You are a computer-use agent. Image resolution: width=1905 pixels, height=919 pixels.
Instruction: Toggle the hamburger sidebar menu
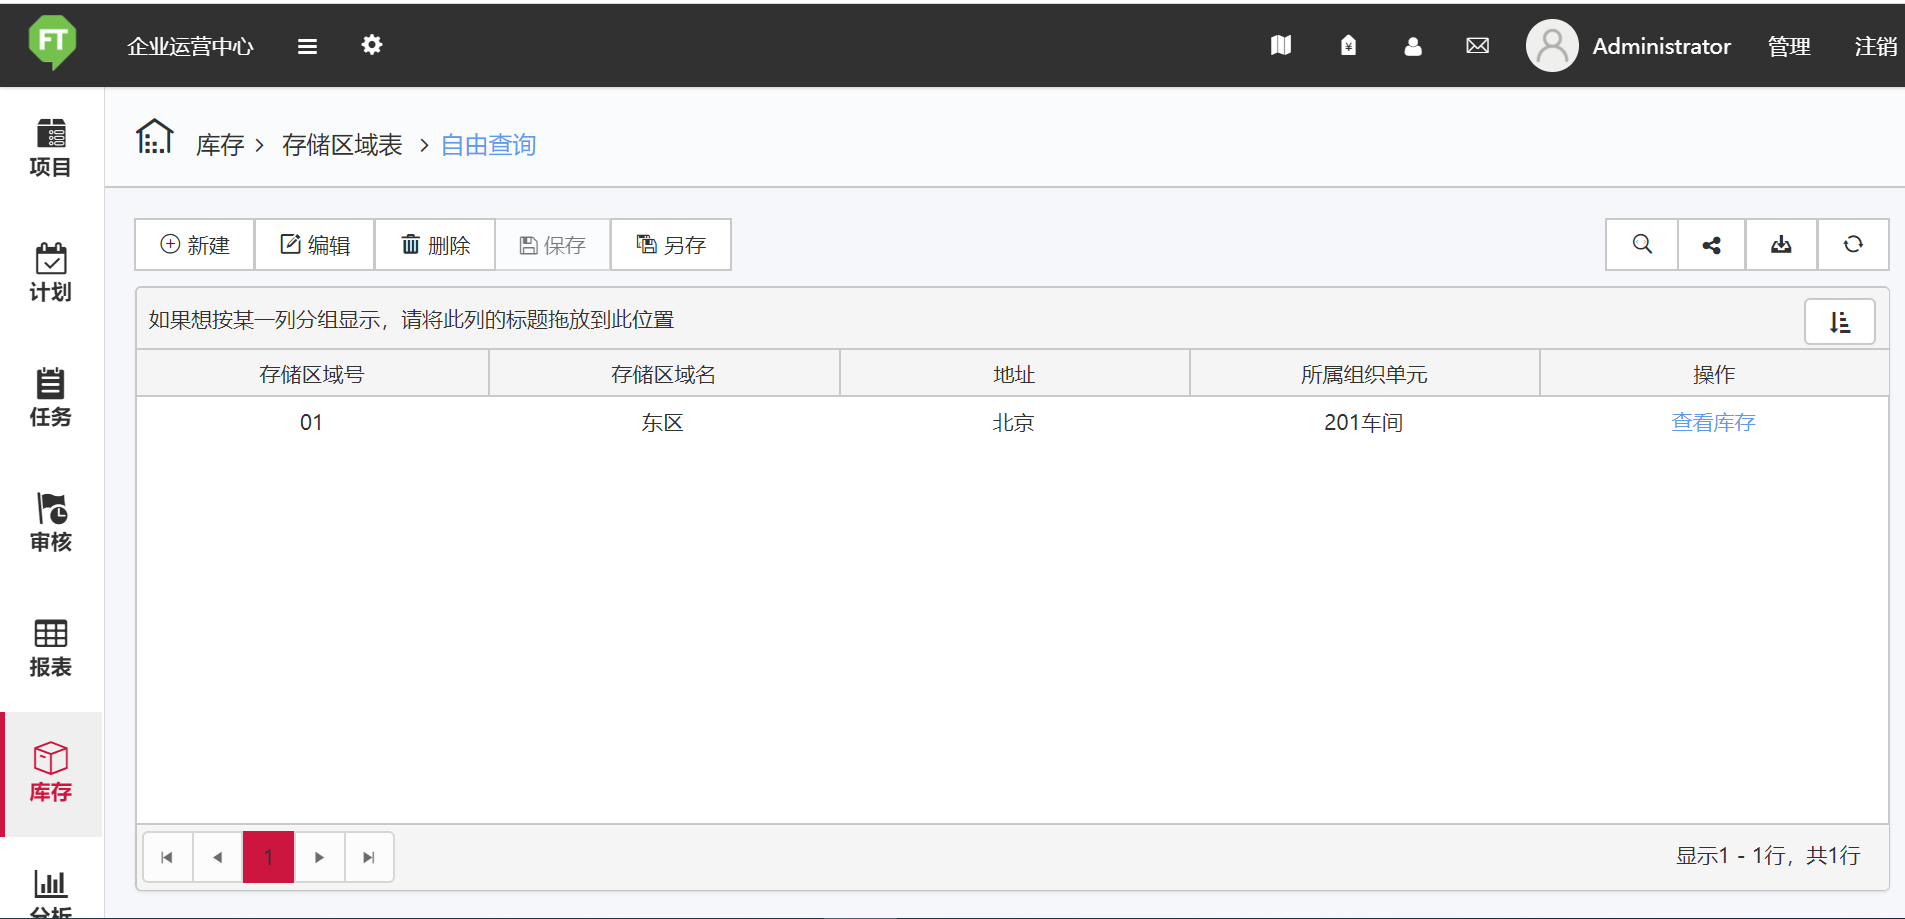click(307, 46)
